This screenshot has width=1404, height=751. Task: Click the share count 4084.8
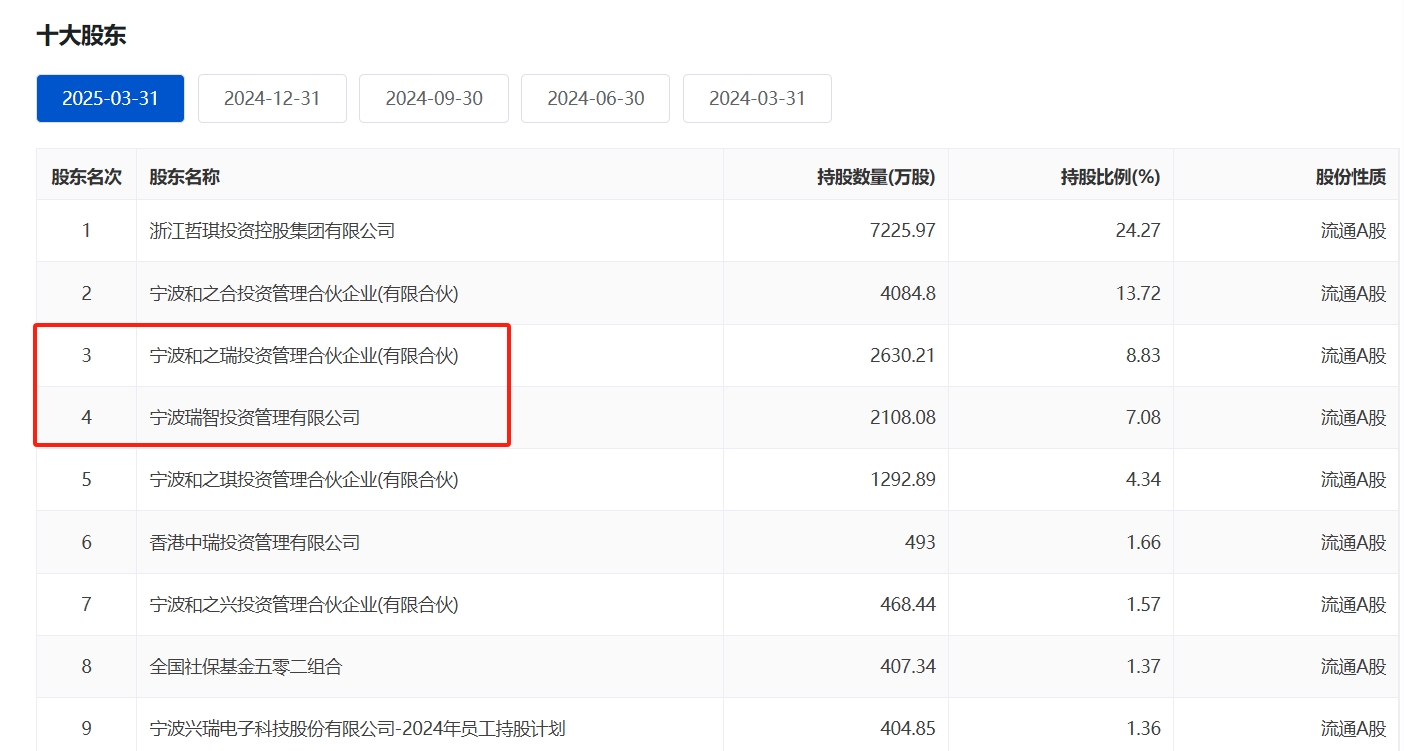[x=908, y=293]
